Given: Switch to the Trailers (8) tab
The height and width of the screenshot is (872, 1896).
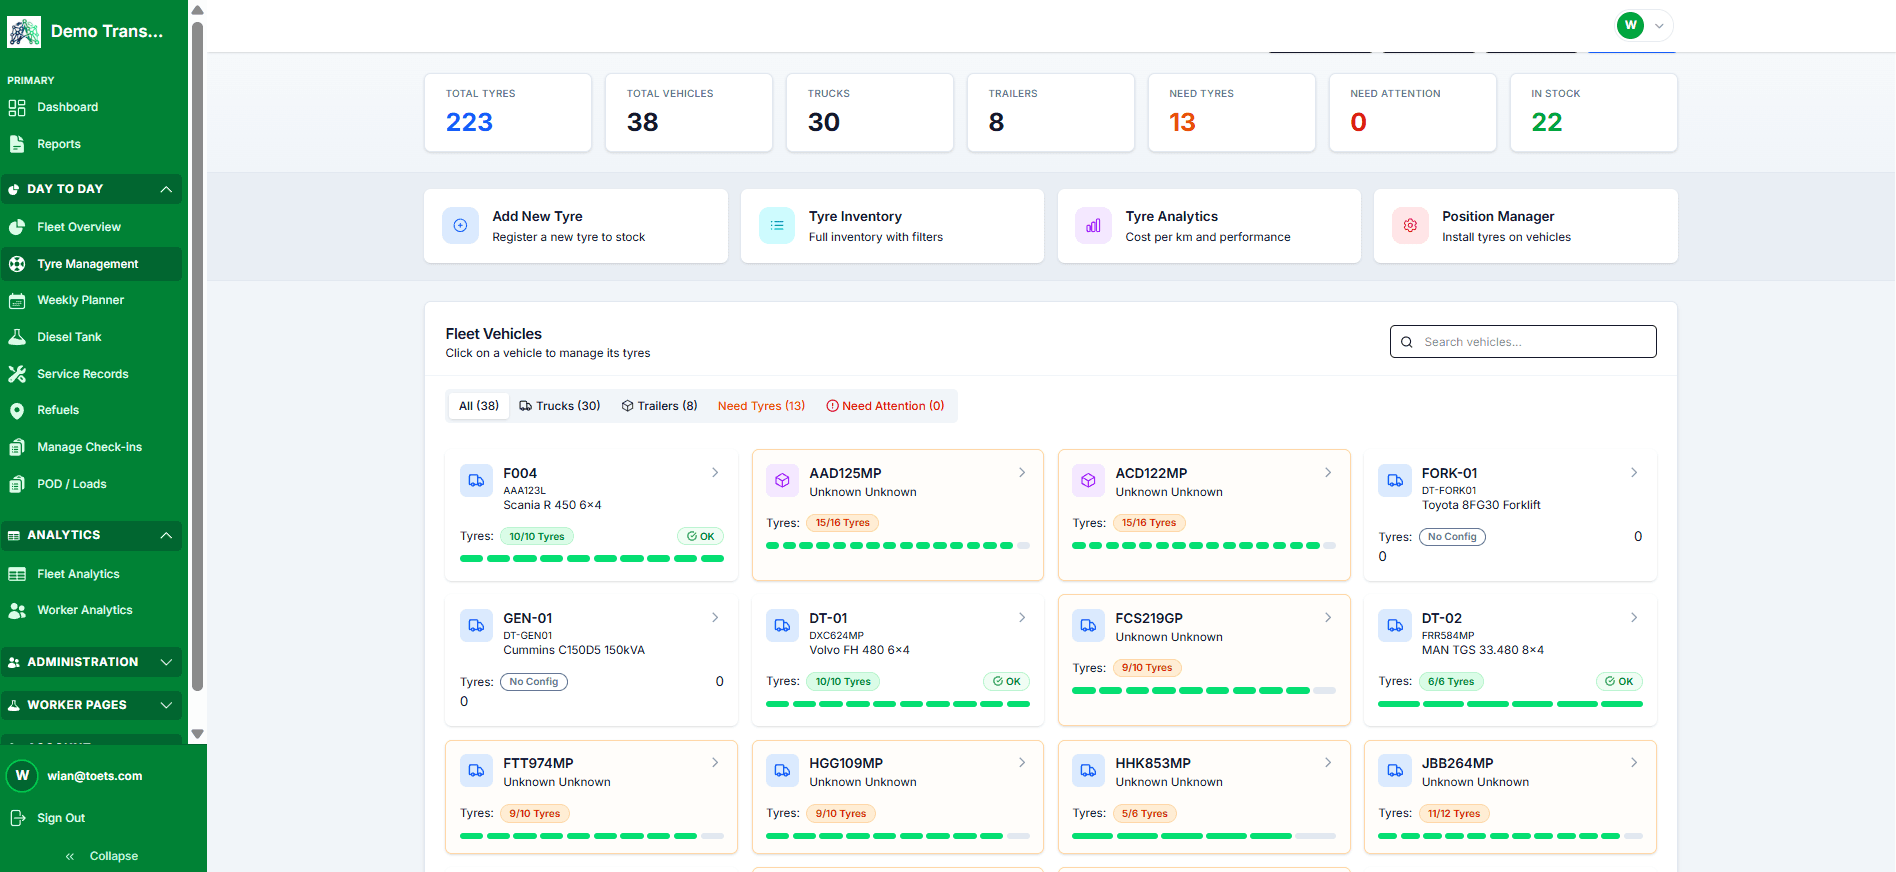Looking at the screenshot, I should (660, 406).
